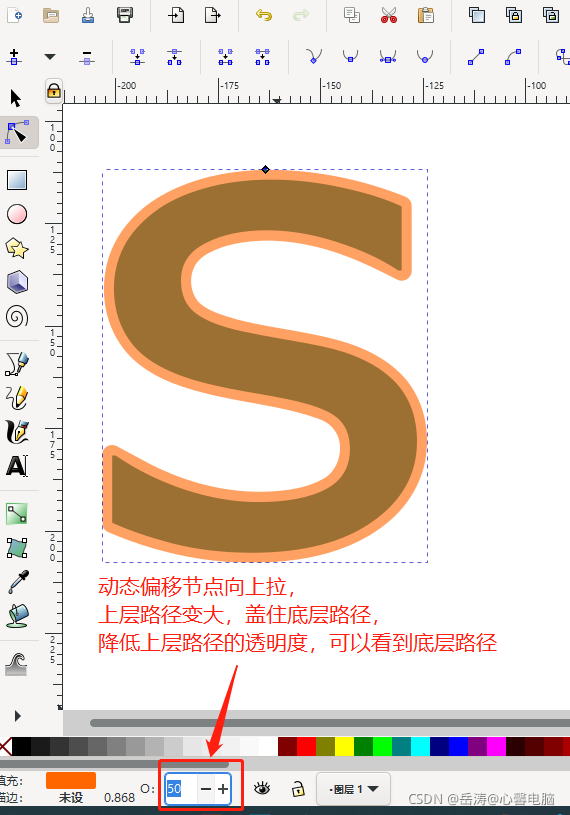Select the Gradient tool
The height and width of the screenshot is (815, 570).
click(x=17, y=514)
